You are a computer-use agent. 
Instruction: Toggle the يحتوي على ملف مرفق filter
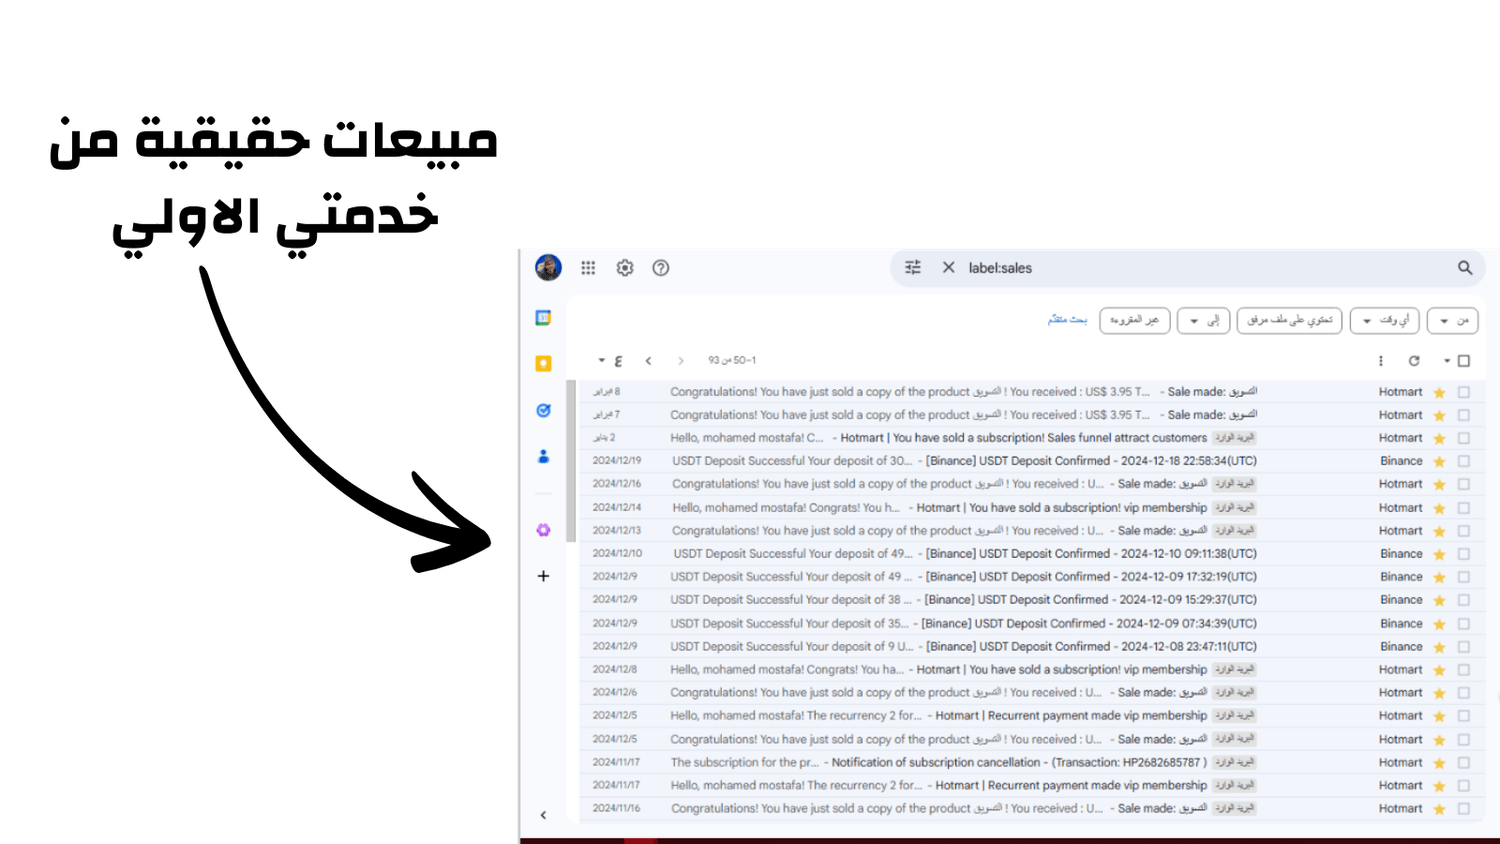coord(1289,320)
